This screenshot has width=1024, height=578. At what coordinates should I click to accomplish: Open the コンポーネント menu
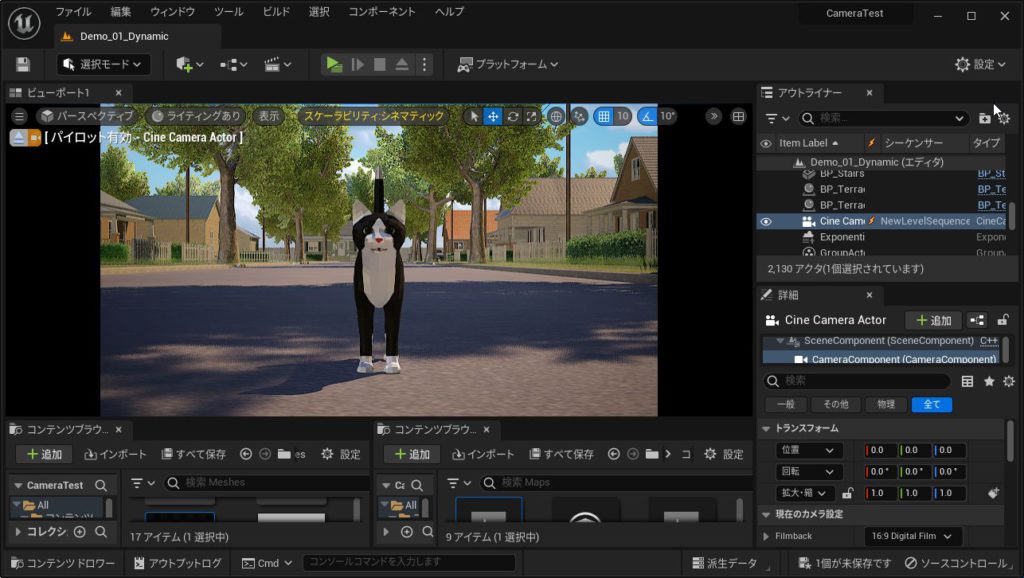382,12
